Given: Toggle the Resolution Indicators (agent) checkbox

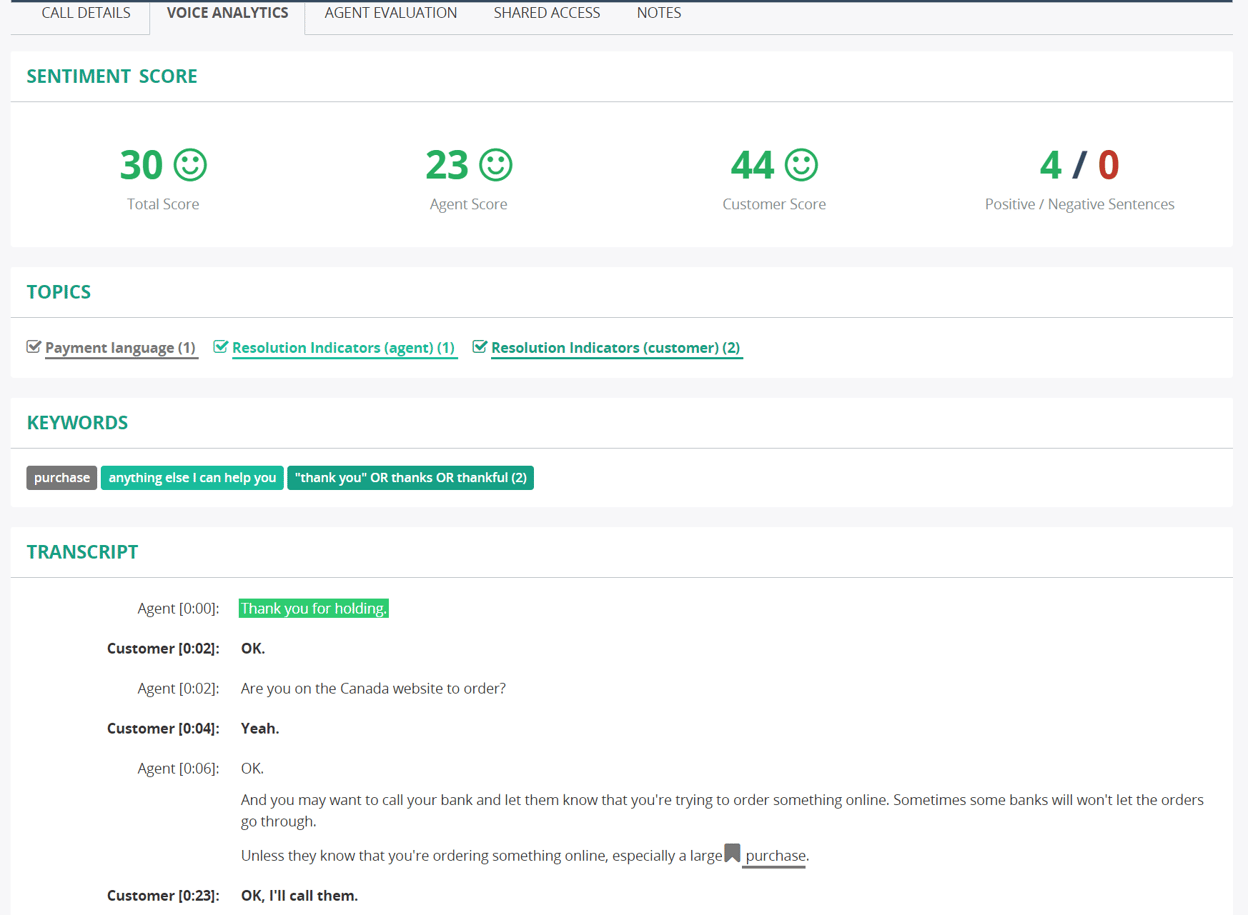Looking at the screenshot, I should pyautogui.click(x=221, y=347).
